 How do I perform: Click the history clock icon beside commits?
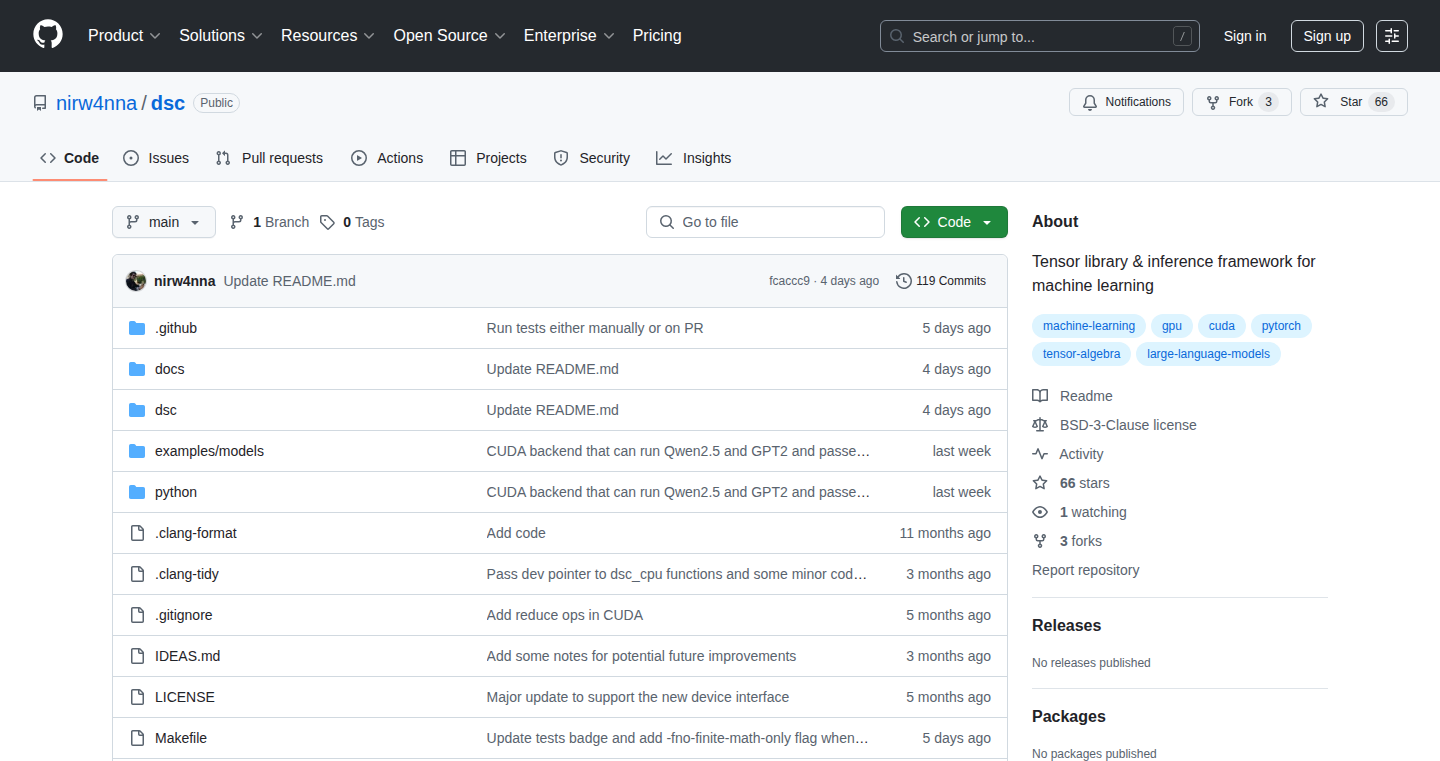click(x=904, y=281)
